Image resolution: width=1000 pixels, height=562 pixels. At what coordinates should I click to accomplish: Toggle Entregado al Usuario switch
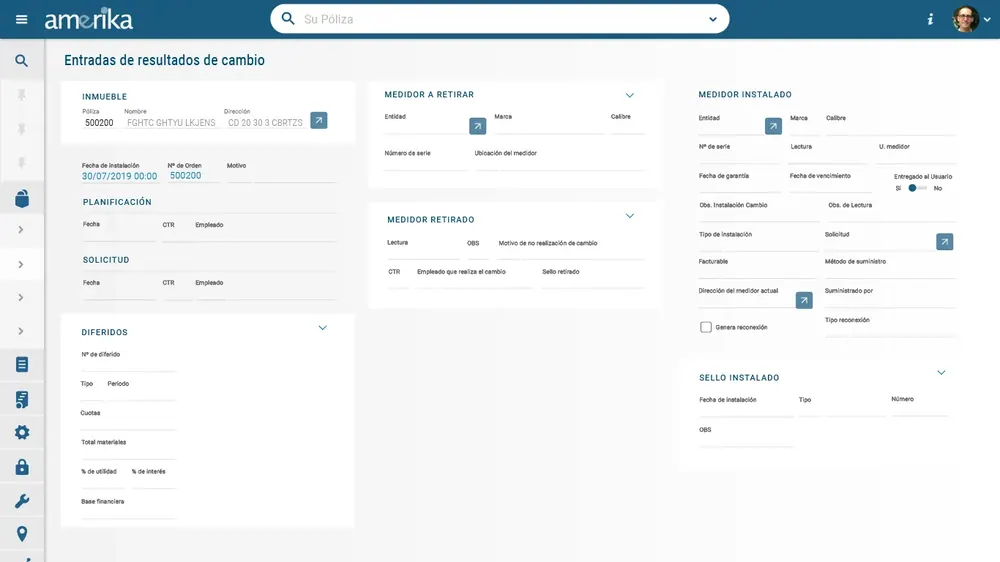[917, 188]
